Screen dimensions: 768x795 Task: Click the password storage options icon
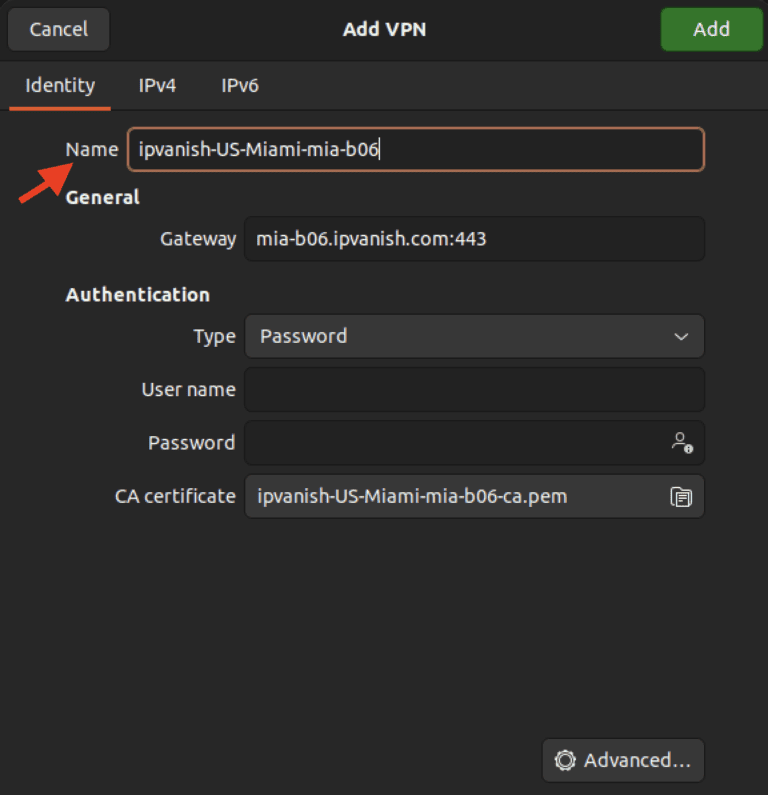pyautogui.click(x=682, y=443)
